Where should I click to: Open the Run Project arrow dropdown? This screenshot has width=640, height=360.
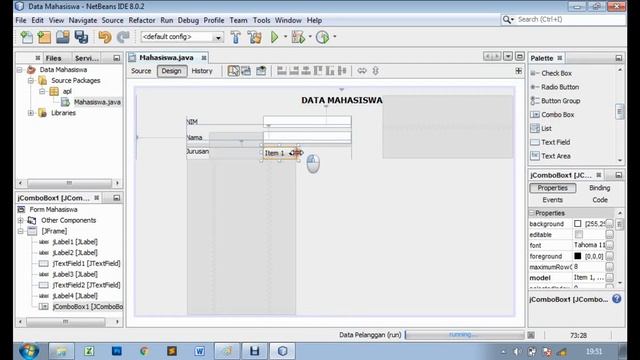click(x=285, y=37)
